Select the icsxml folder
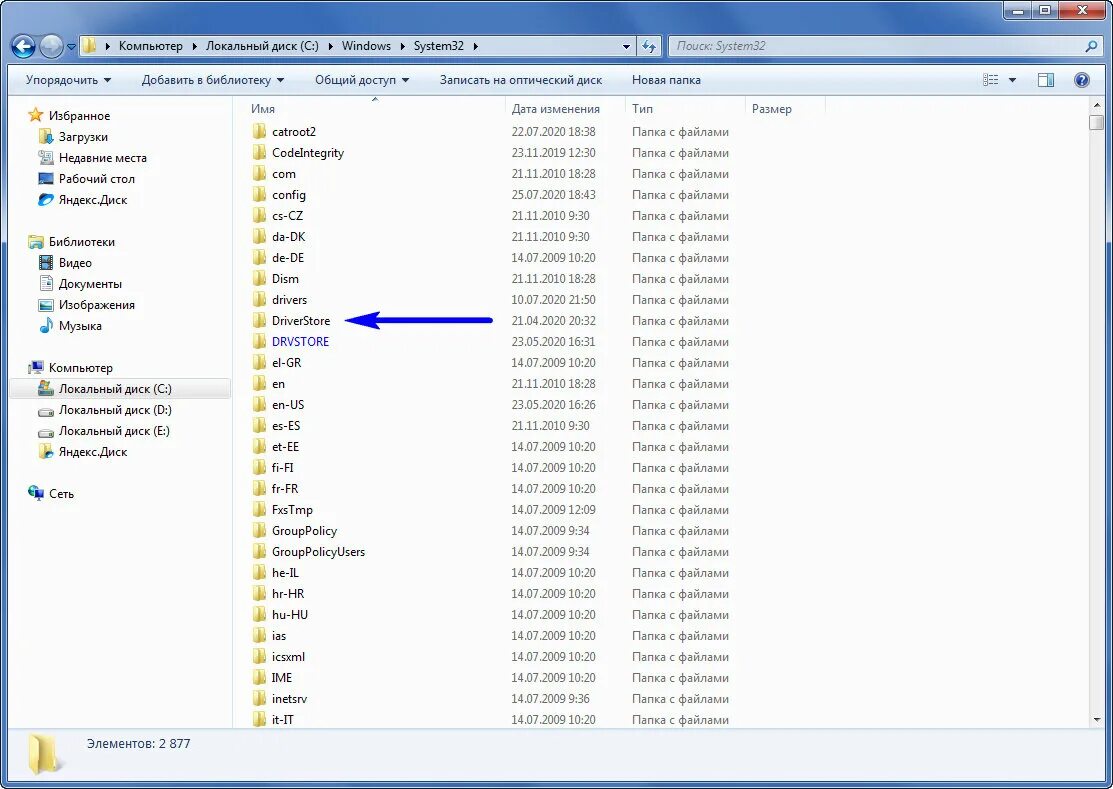1113x789 pixels. click(288, 657)
